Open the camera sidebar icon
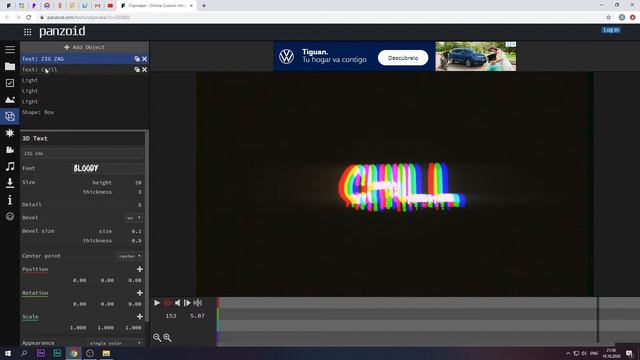The height and width of the screenshot is (360, 640). tap(10, 150)
